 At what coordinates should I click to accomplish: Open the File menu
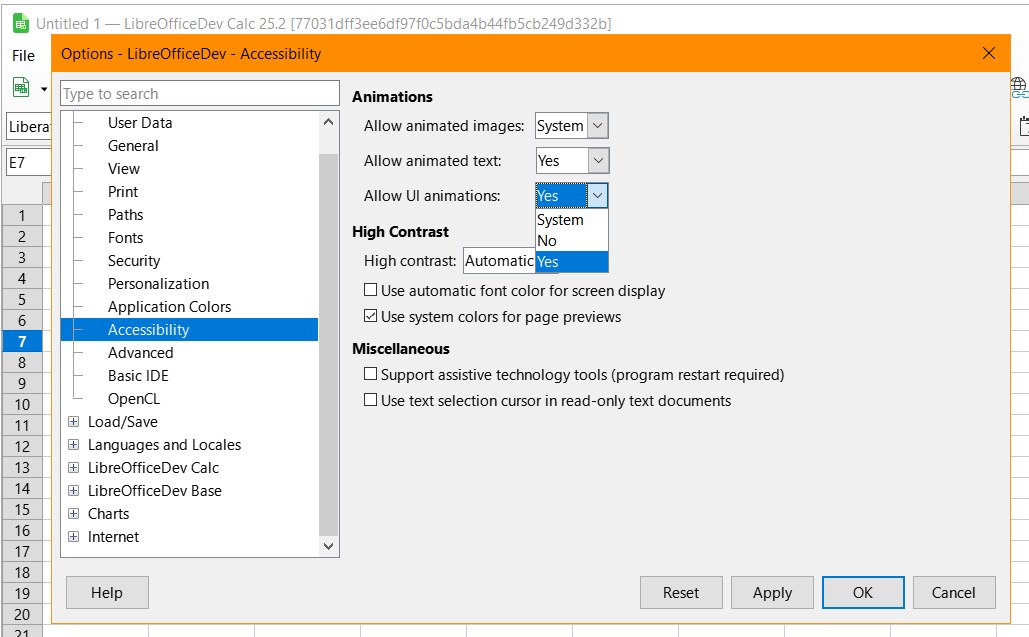[24, 56]
